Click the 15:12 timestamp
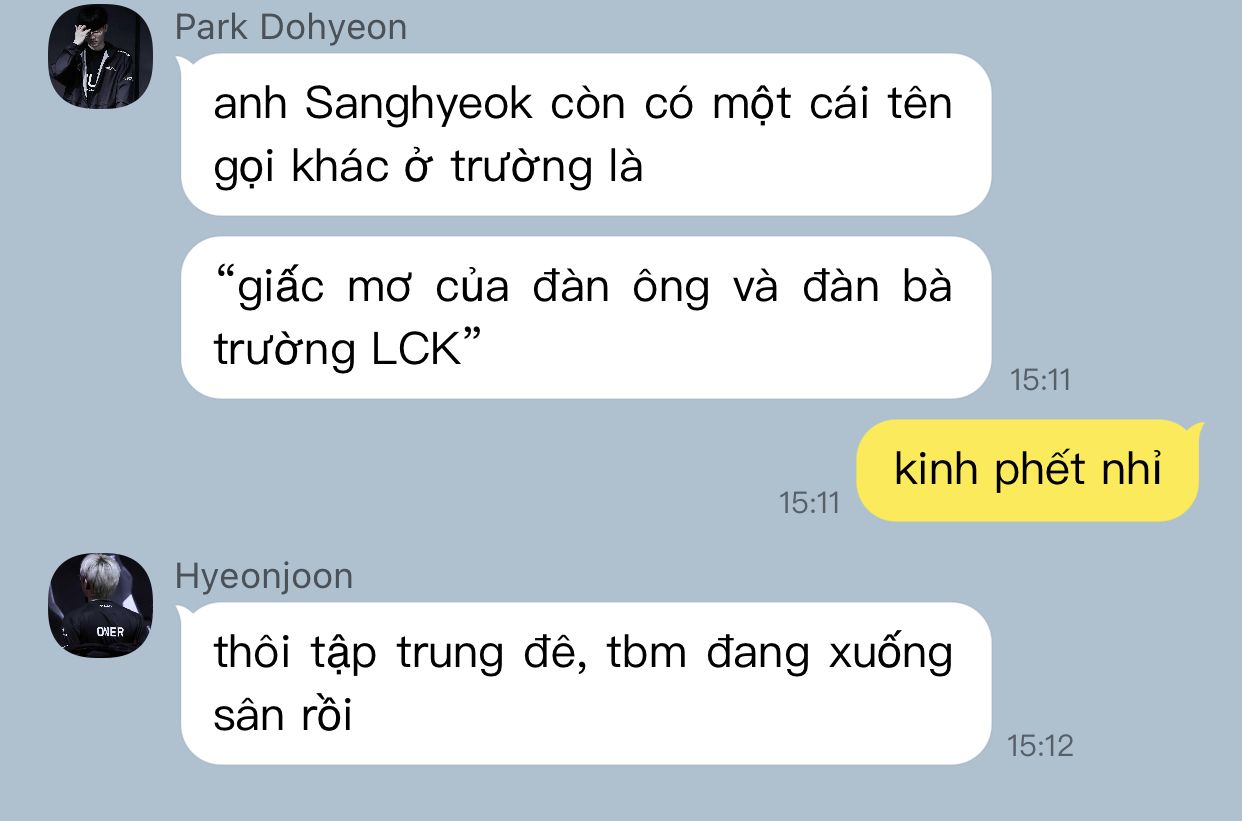Image resolution: width=1242 pixels, height=821 pixels. pyautogui.click(x=1040, y=746)
